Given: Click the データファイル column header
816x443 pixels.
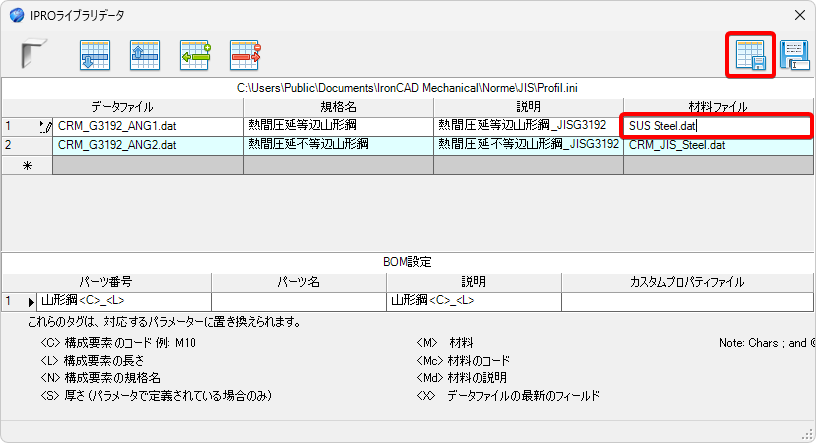Looking at the screenshot, I should [x=122, y=107].
